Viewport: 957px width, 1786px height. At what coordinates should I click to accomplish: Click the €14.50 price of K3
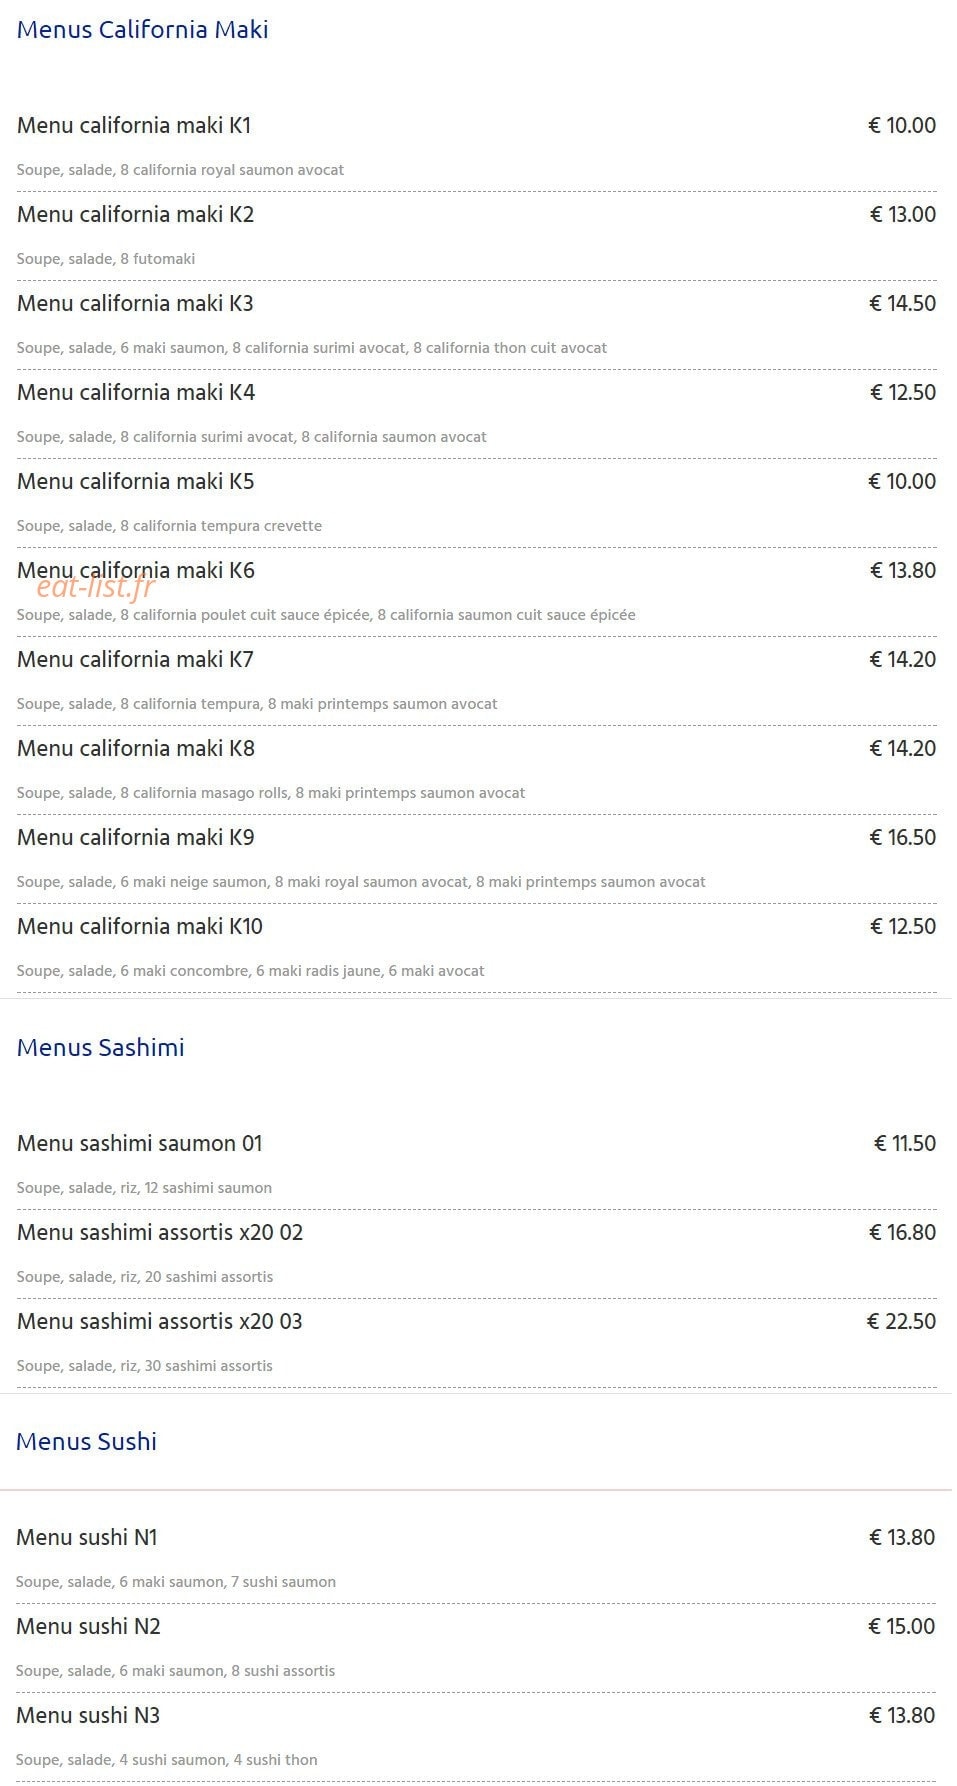(902, 303)
